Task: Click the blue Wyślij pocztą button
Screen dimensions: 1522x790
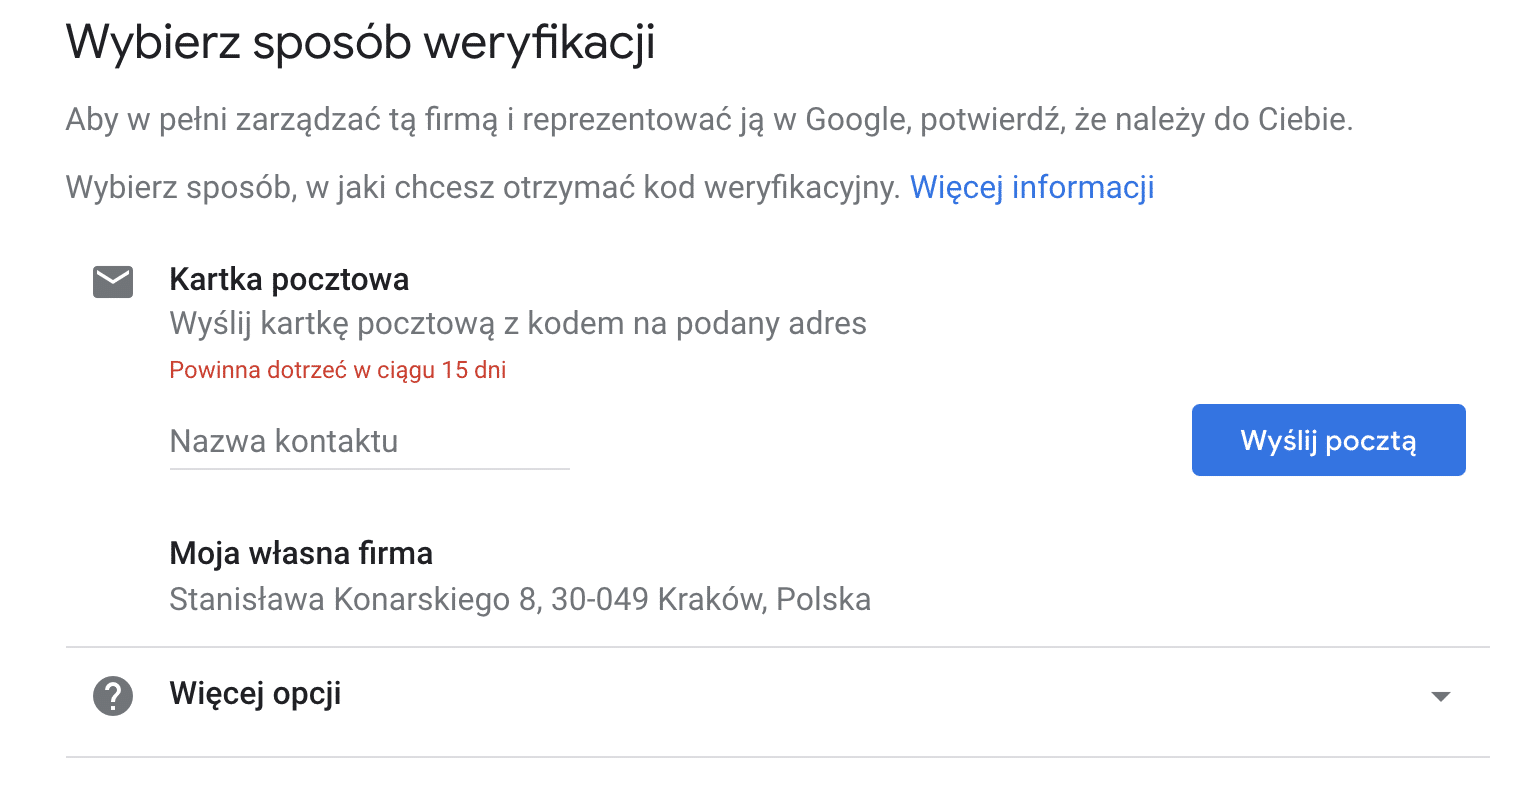Action: (x=1328, y=439)
